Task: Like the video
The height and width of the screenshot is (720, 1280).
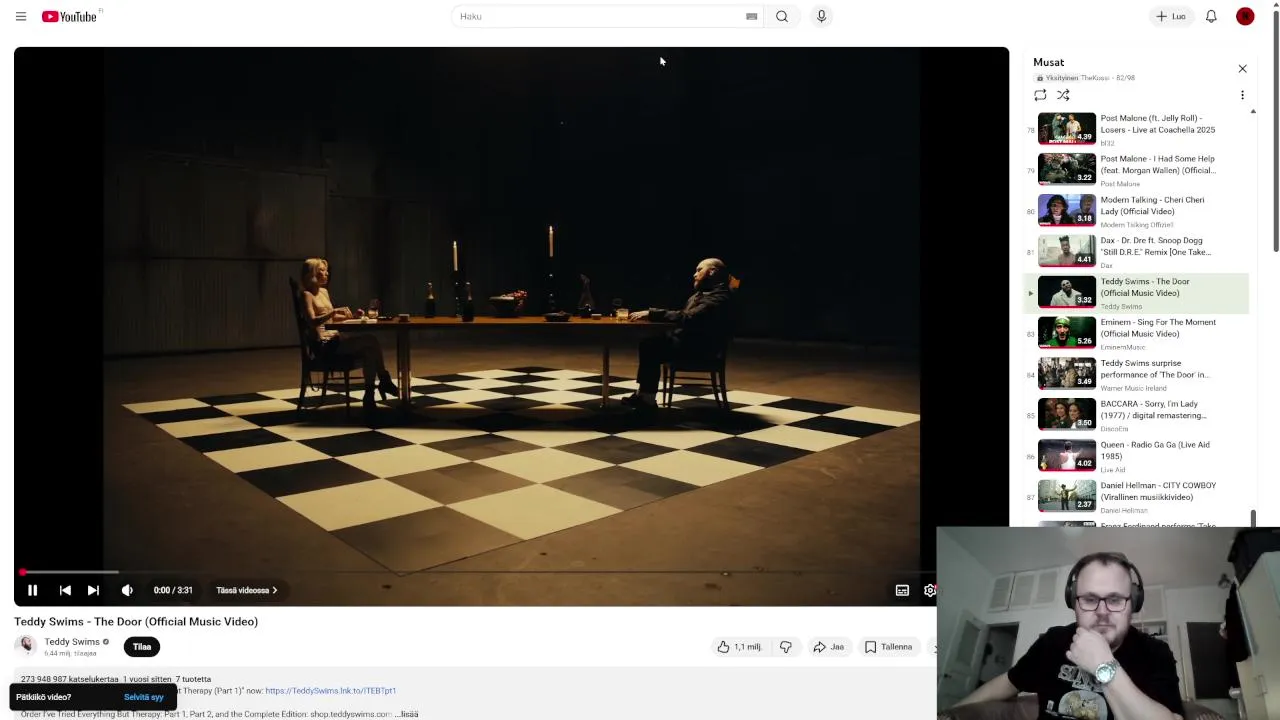Action: (x=739, y=647)
